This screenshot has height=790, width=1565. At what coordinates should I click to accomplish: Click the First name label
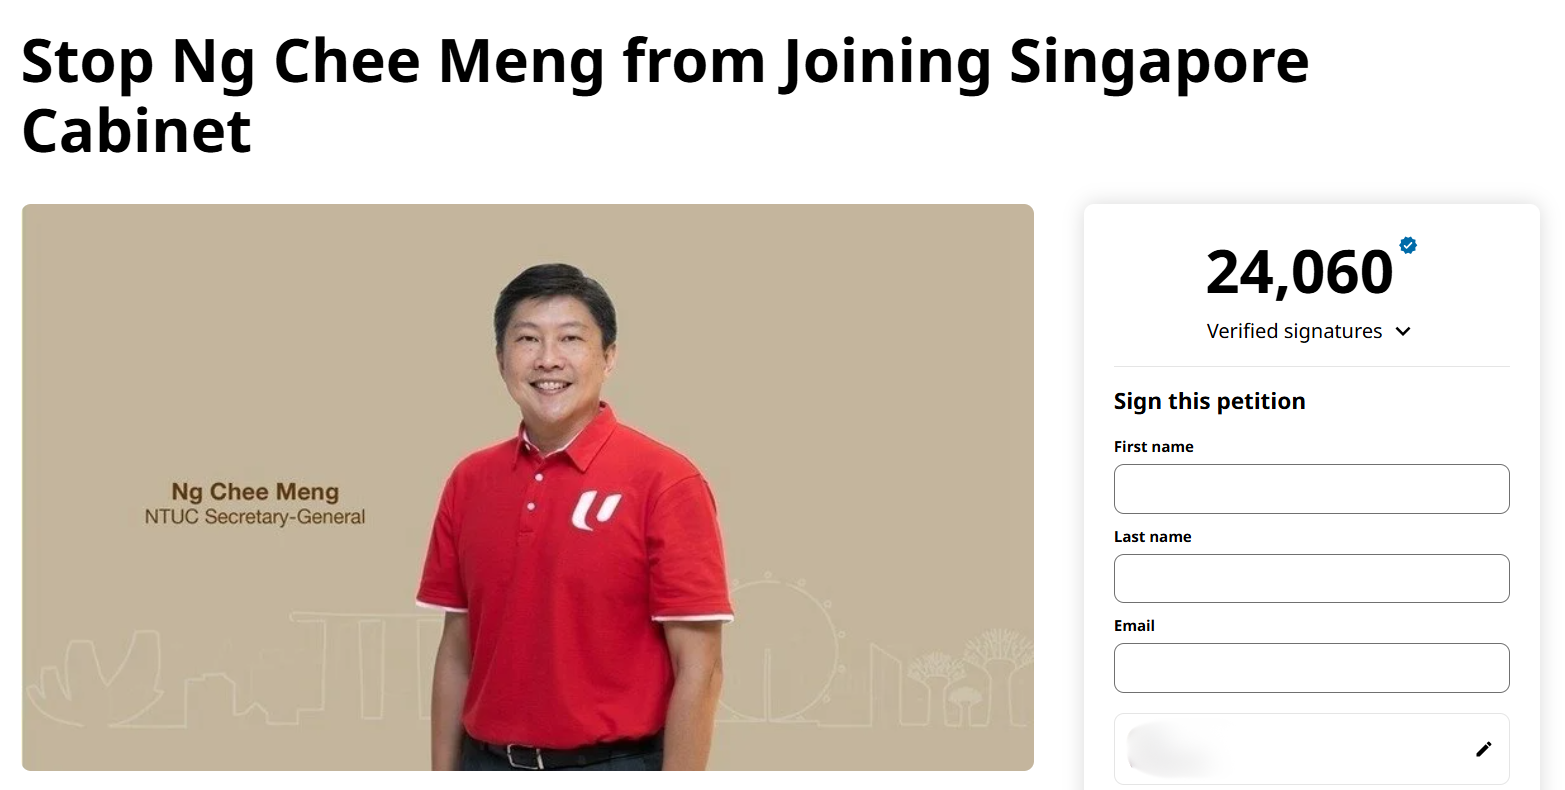(x=1153, y=447)
